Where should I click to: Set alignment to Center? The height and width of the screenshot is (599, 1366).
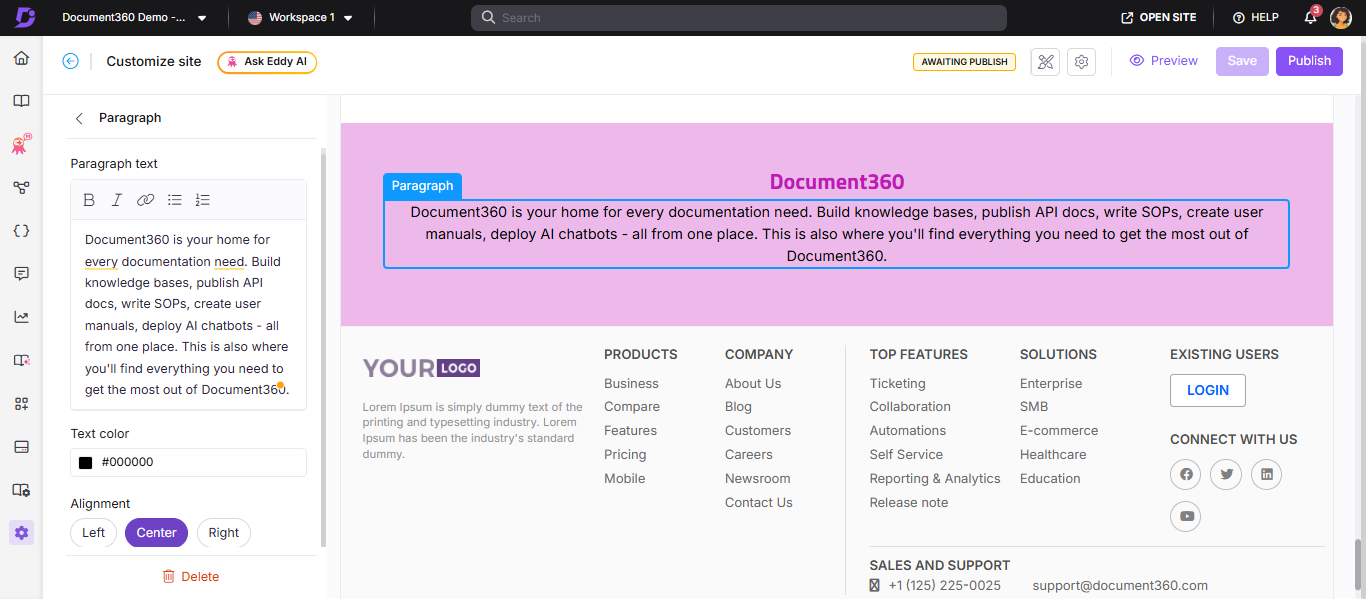click(x=157, y=533)
